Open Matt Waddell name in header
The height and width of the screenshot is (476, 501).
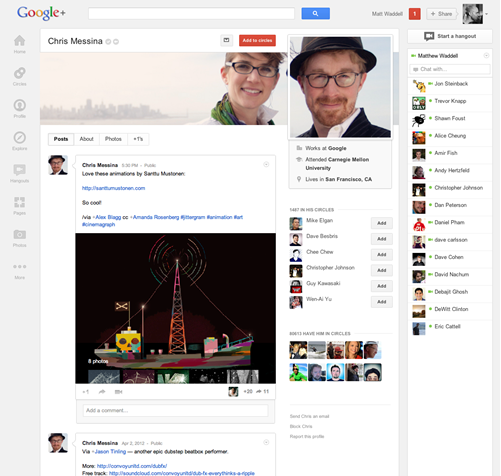pos(387,14)
